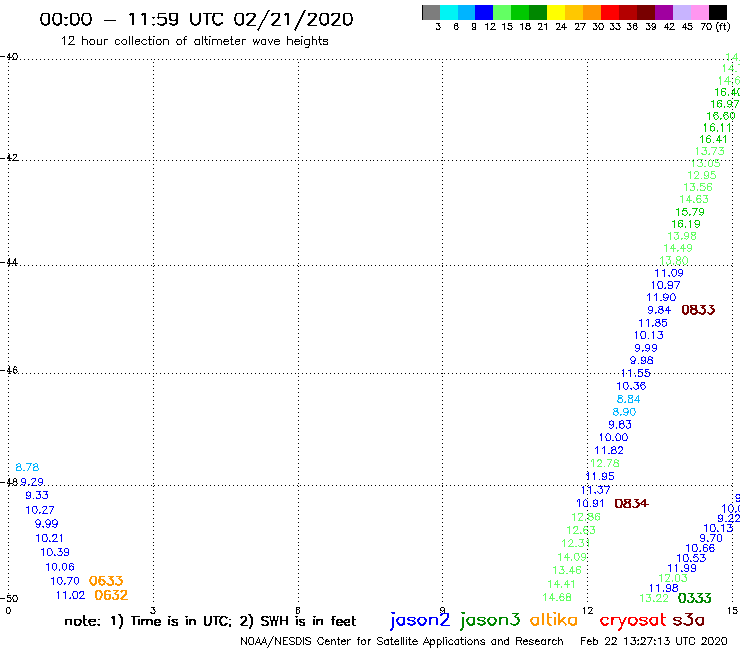The height and width of the screenshot is (650, 740).
Task: Click wave height value 14.49
Action: click(678, 248)
